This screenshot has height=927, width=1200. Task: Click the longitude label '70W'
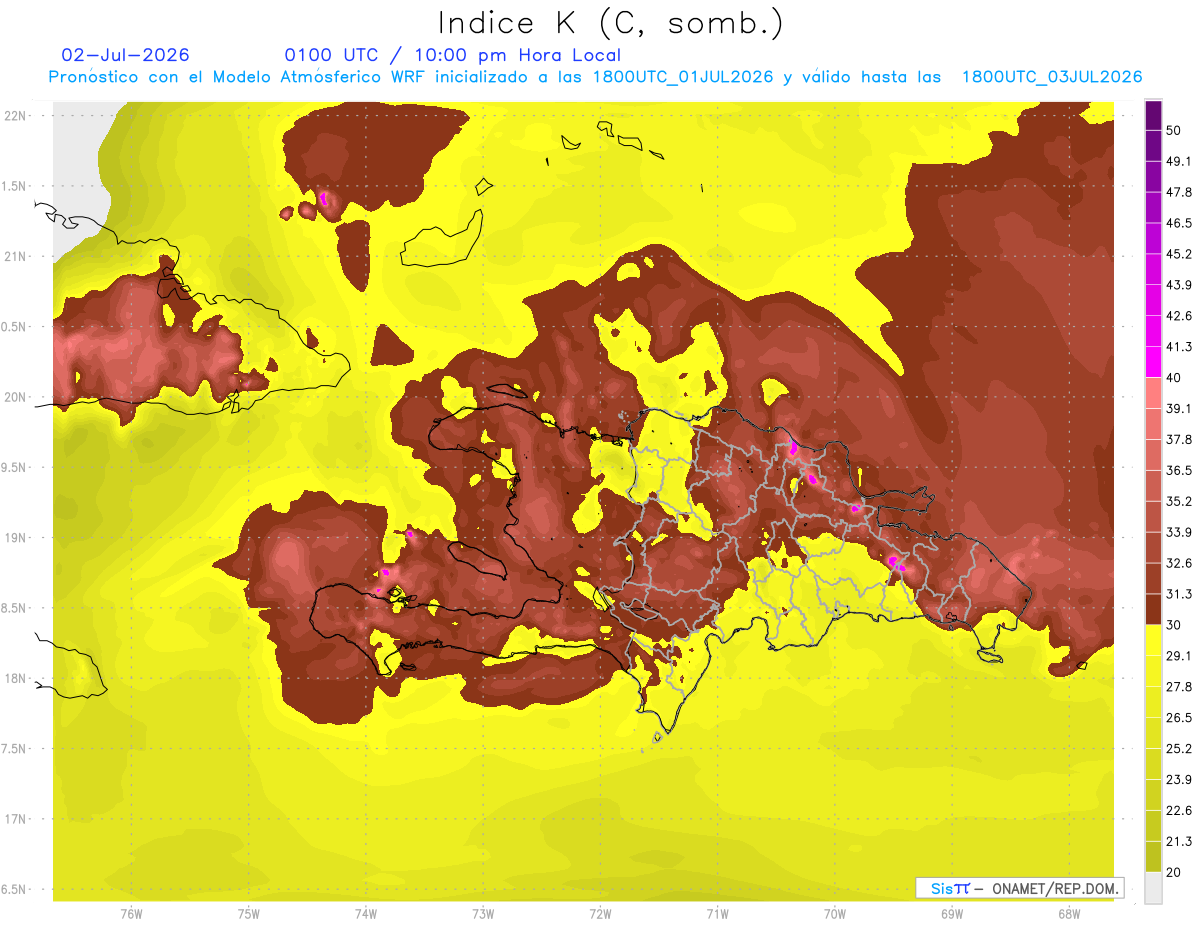pyautogui.click(x=834, y=914)
